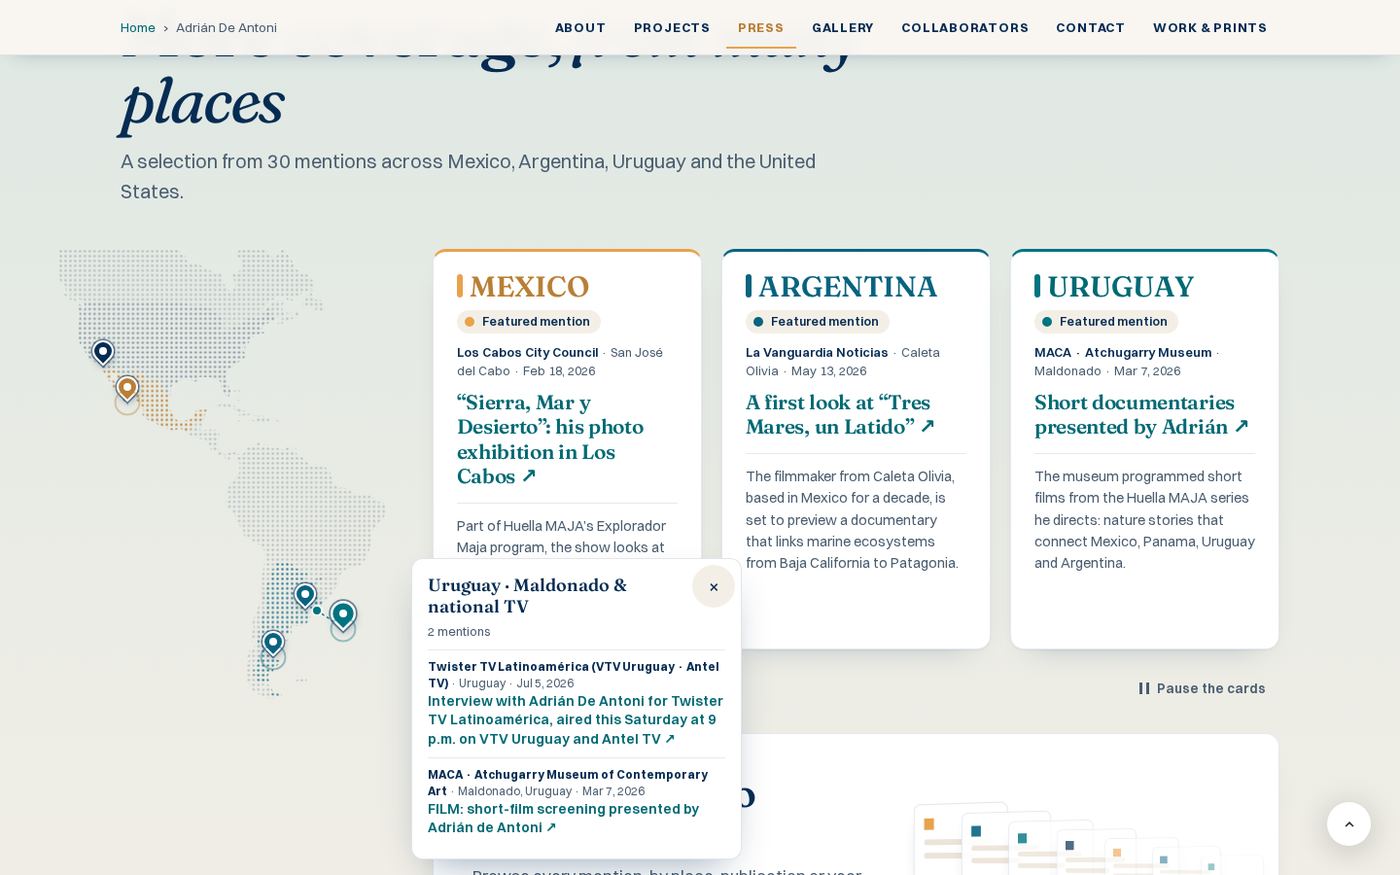Image resolution: width=1400 pixels, height=875 pixels.
Task: Close the Uruguay mentions popup
Action: pyautogui.click(x=713, y=587)
